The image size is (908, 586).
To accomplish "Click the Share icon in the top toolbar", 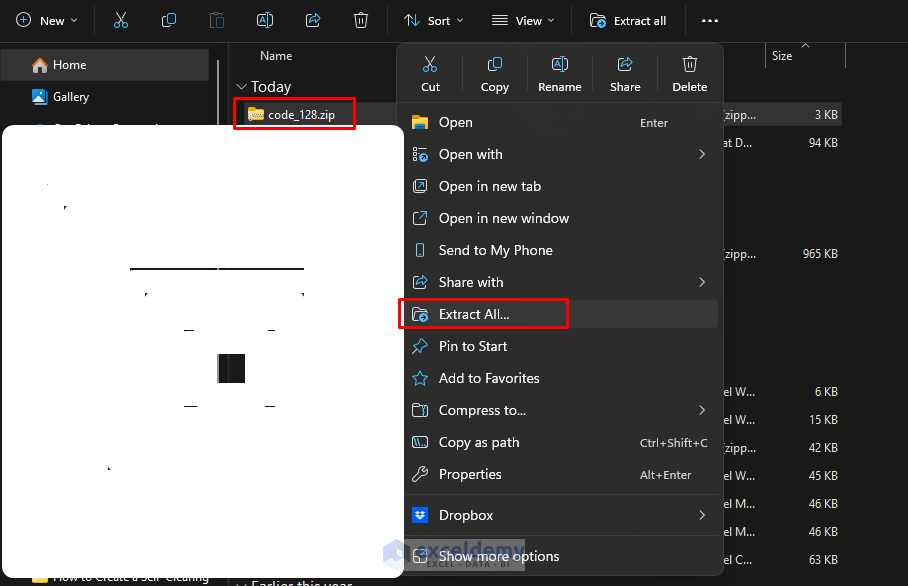I will [x=313, y=21].
